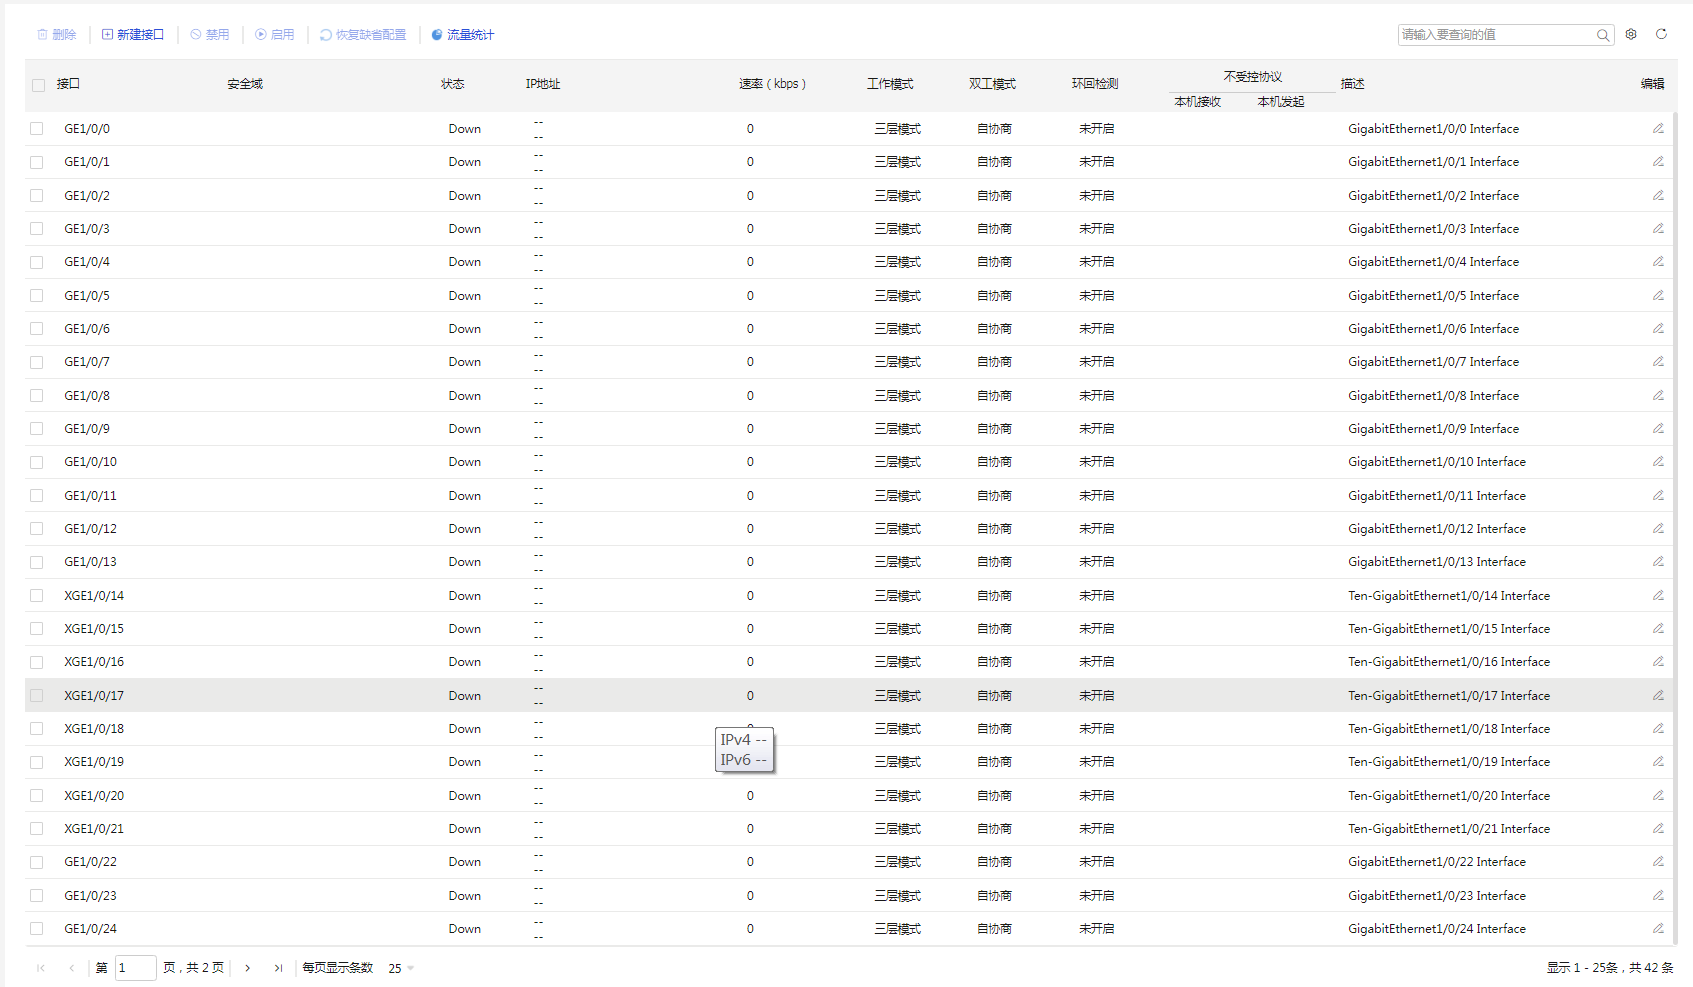Tick the checkbox for GE1/0/12

tap(37, 528)
